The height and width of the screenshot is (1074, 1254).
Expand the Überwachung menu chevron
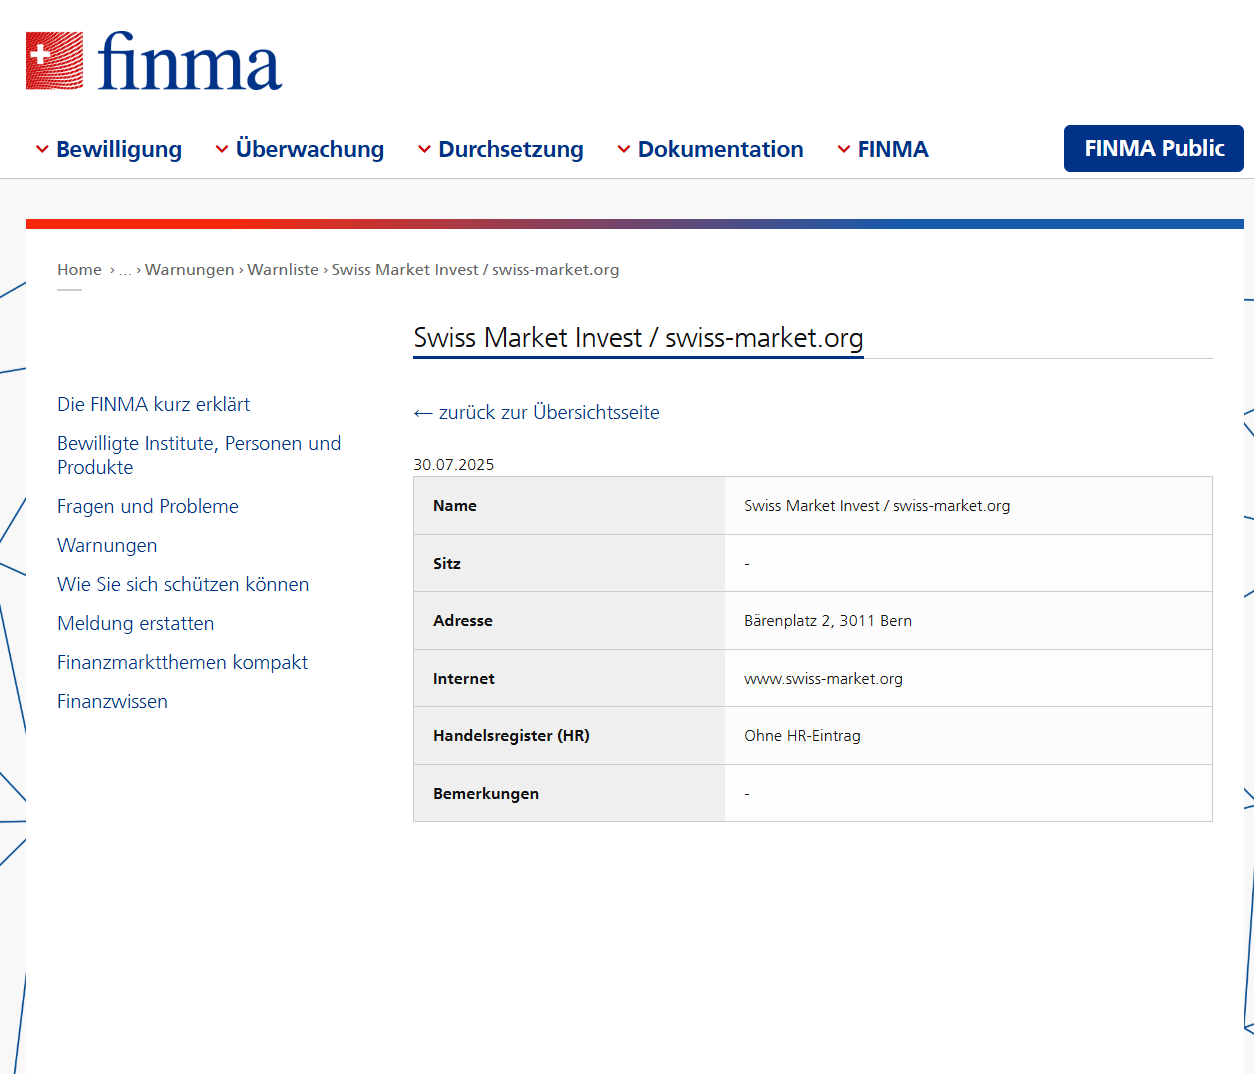click(x=222, y=149)
